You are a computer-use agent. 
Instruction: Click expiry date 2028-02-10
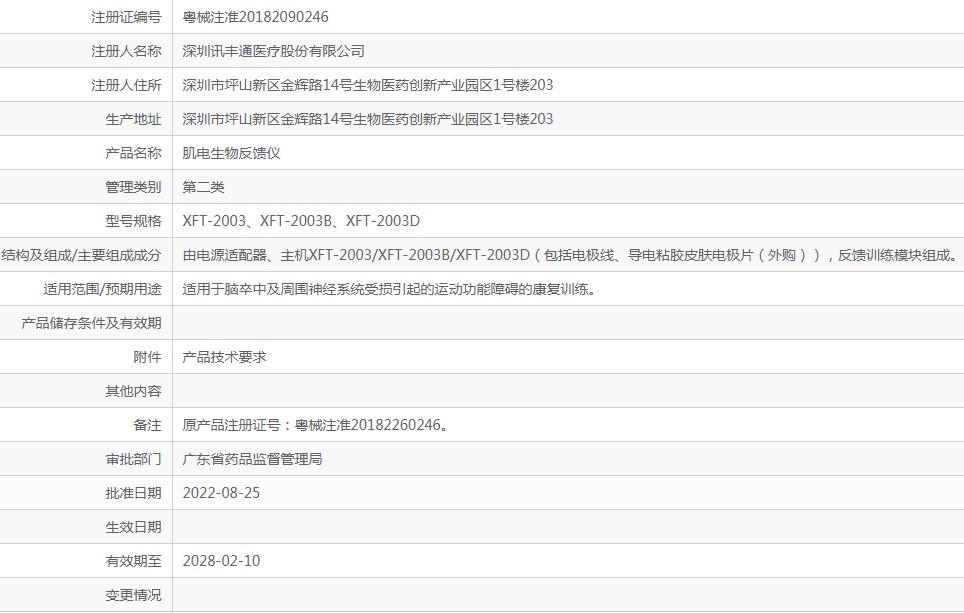[x=221, y=561]
